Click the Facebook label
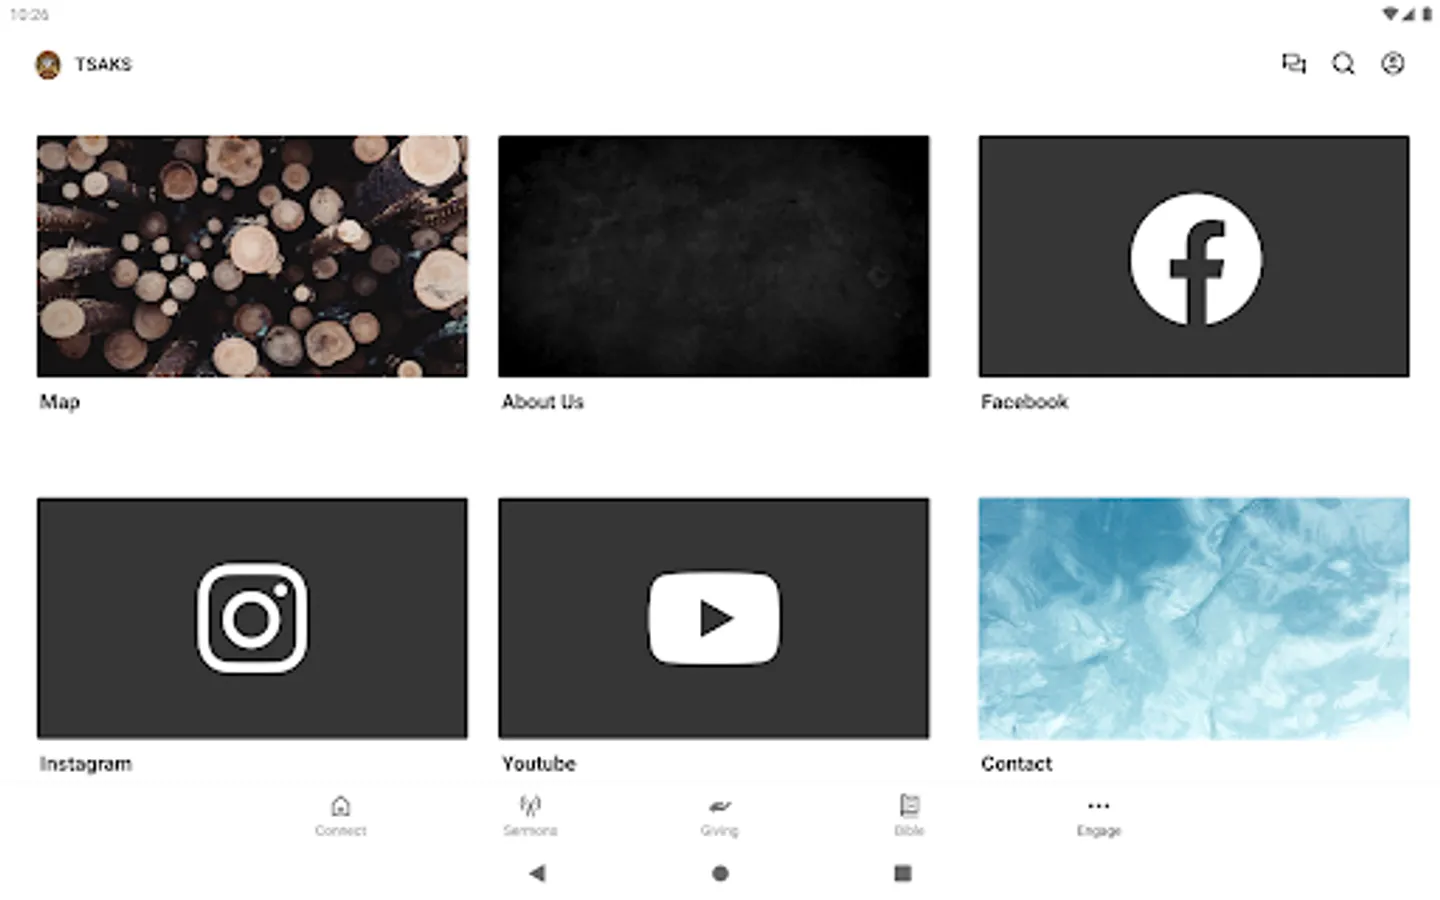The width and height of the screenshot is (1440, 900). pos(1025,402)
